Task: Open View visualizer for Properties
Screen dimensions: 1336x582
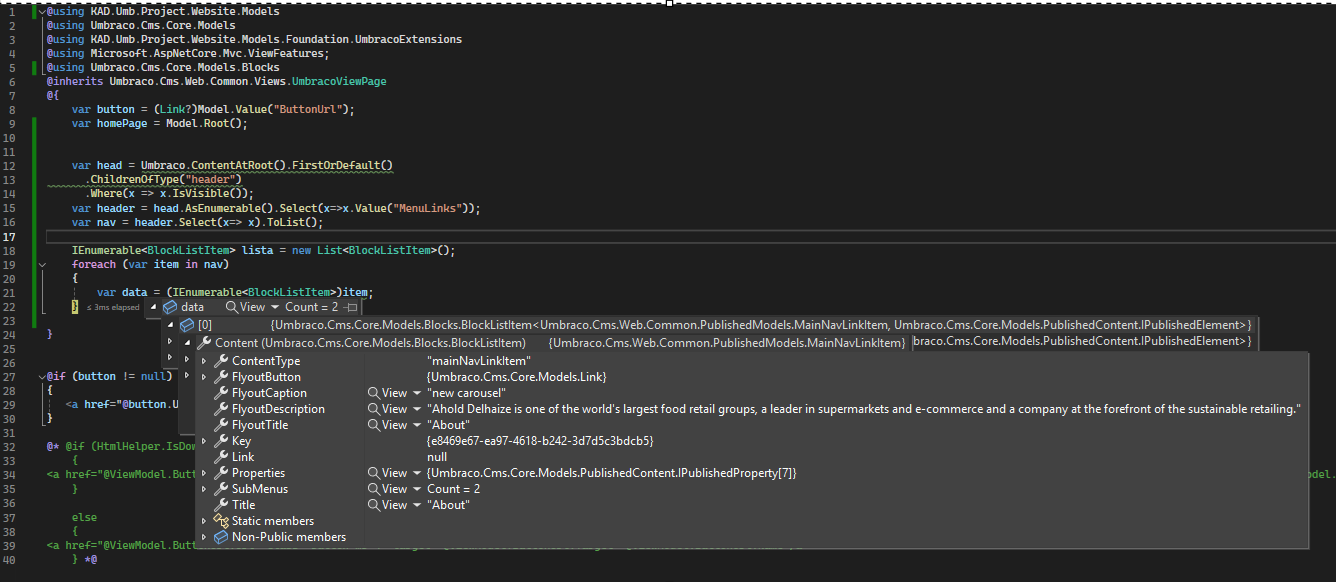Action: click(387, 473)
